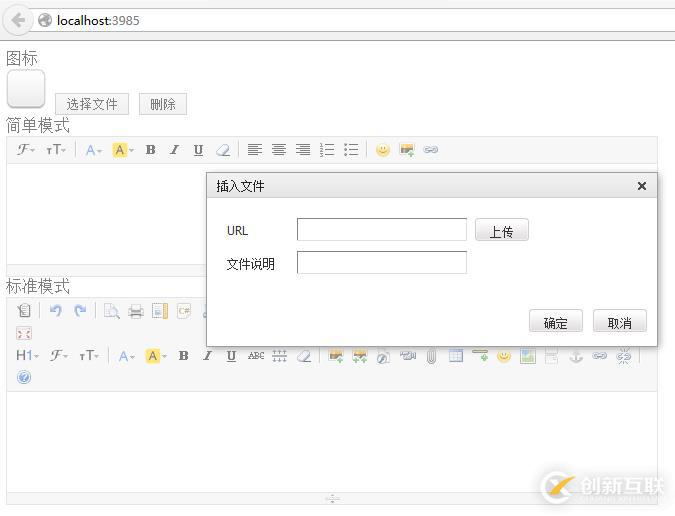Open H1 paragraph format dropdown
This screenshot has height=516, width=675.
[x=27, y=355]
